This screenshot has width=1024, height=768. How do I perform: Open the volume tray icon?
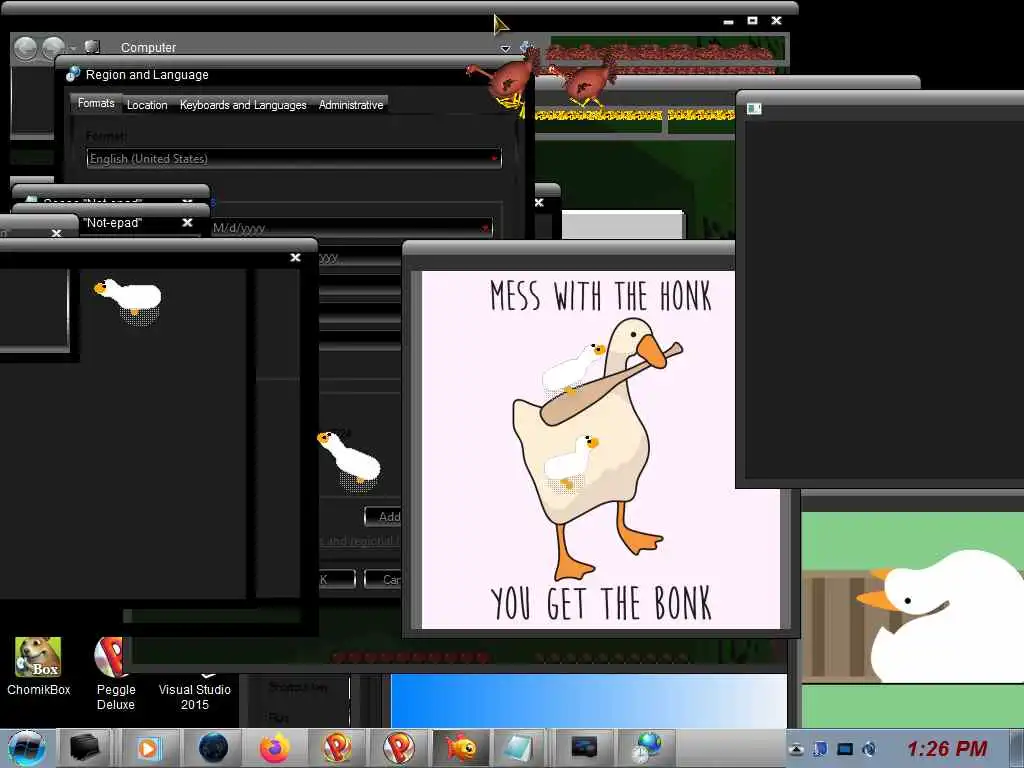point(869,749)
